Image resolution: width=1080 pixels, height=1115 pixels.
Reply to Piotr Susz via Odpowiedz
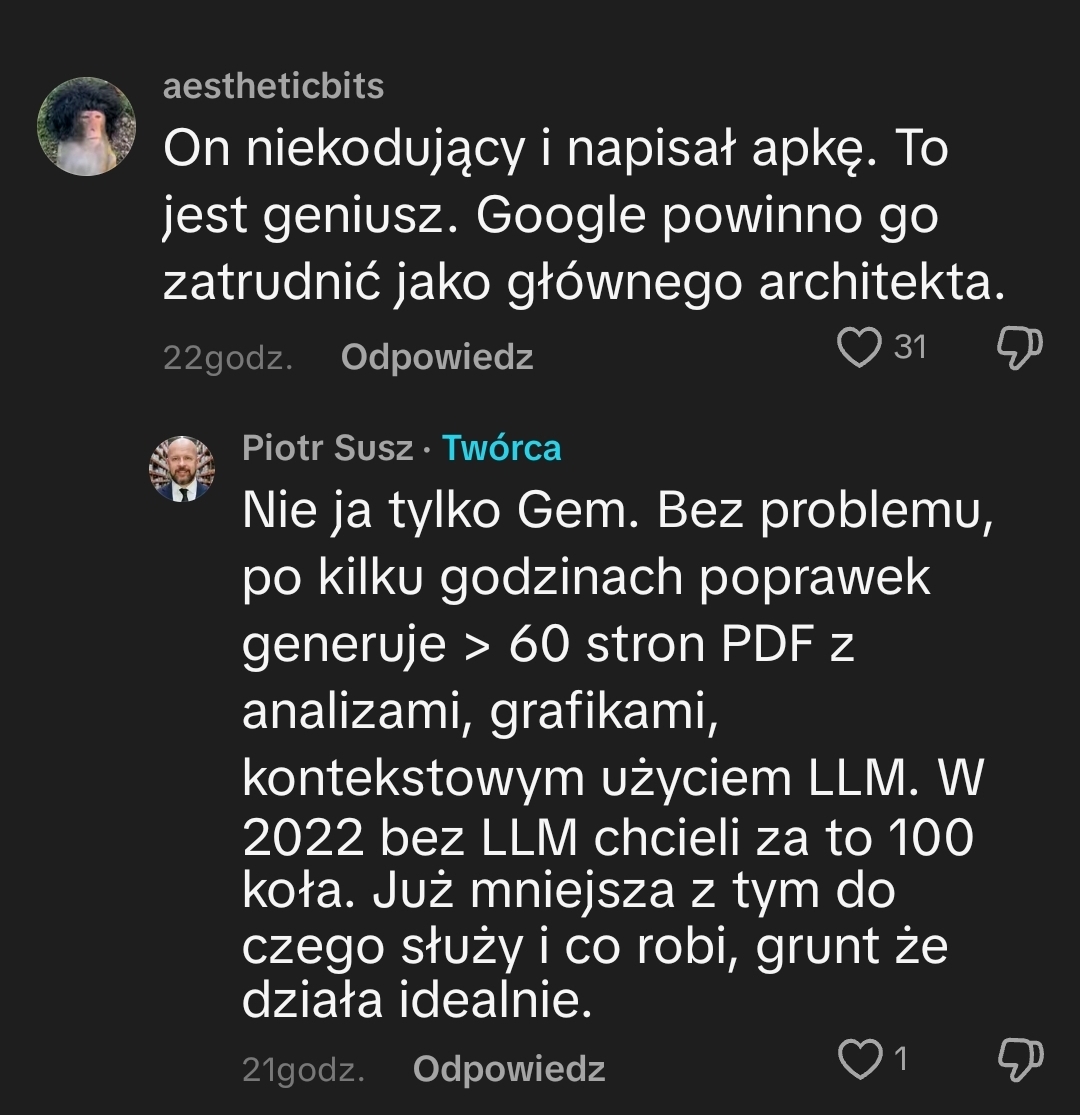(x=508, y=1069)
